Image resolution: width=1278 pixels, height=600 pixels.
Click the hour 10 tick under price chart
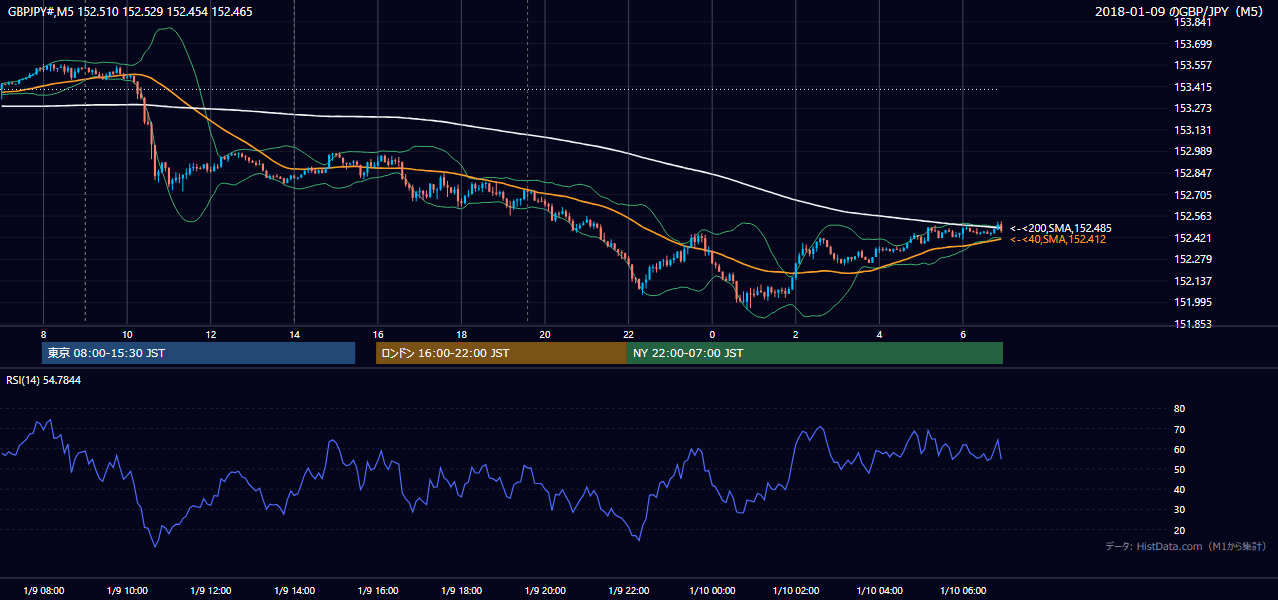127,334
